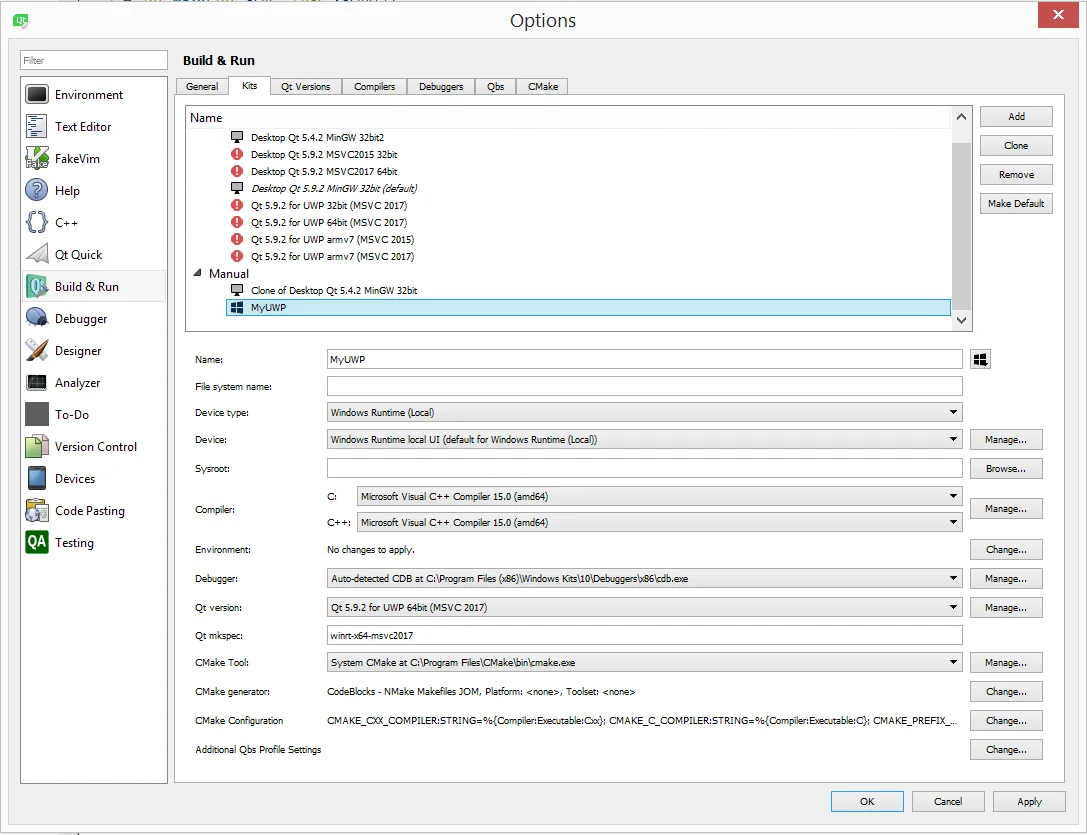The height and width of the screenshot is (835, 1087).
Task: Click the To-Do category icon
Action: click(x=37, y=414)
